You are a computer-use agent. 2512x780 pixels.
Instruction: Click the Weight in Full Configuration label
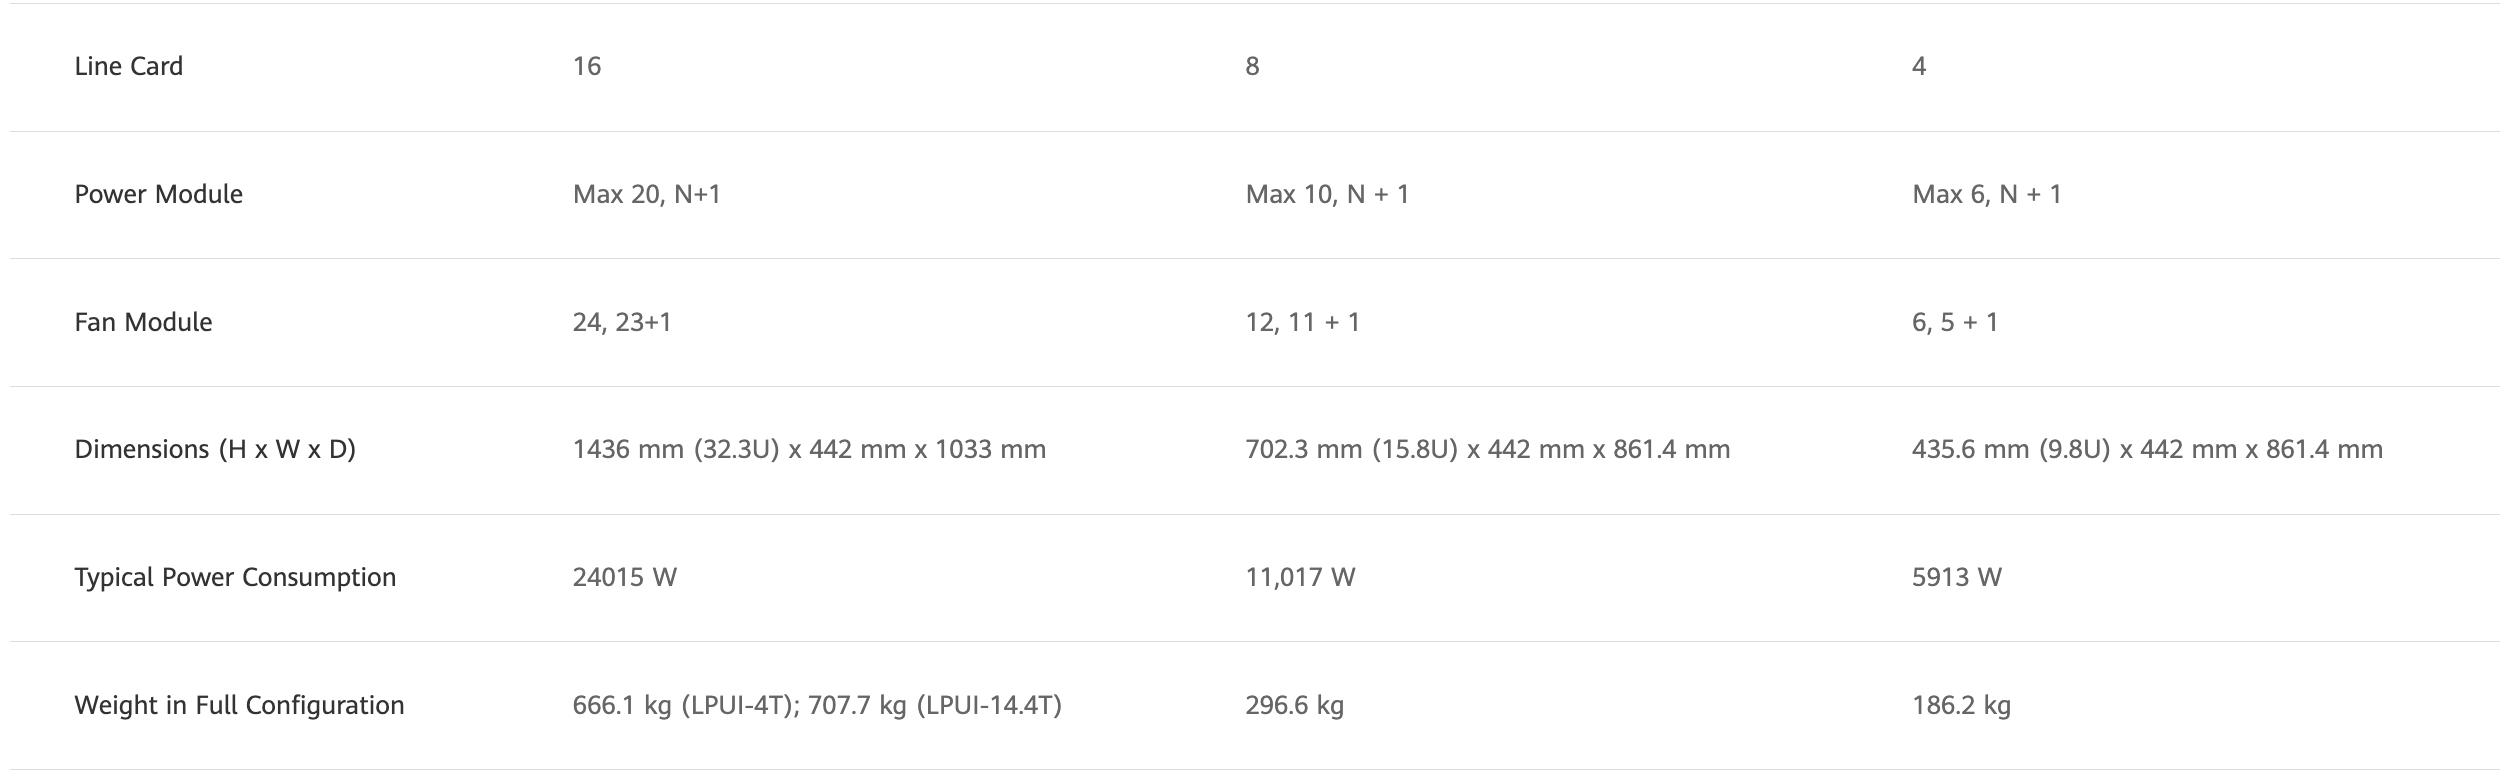(x=239, y=705)
